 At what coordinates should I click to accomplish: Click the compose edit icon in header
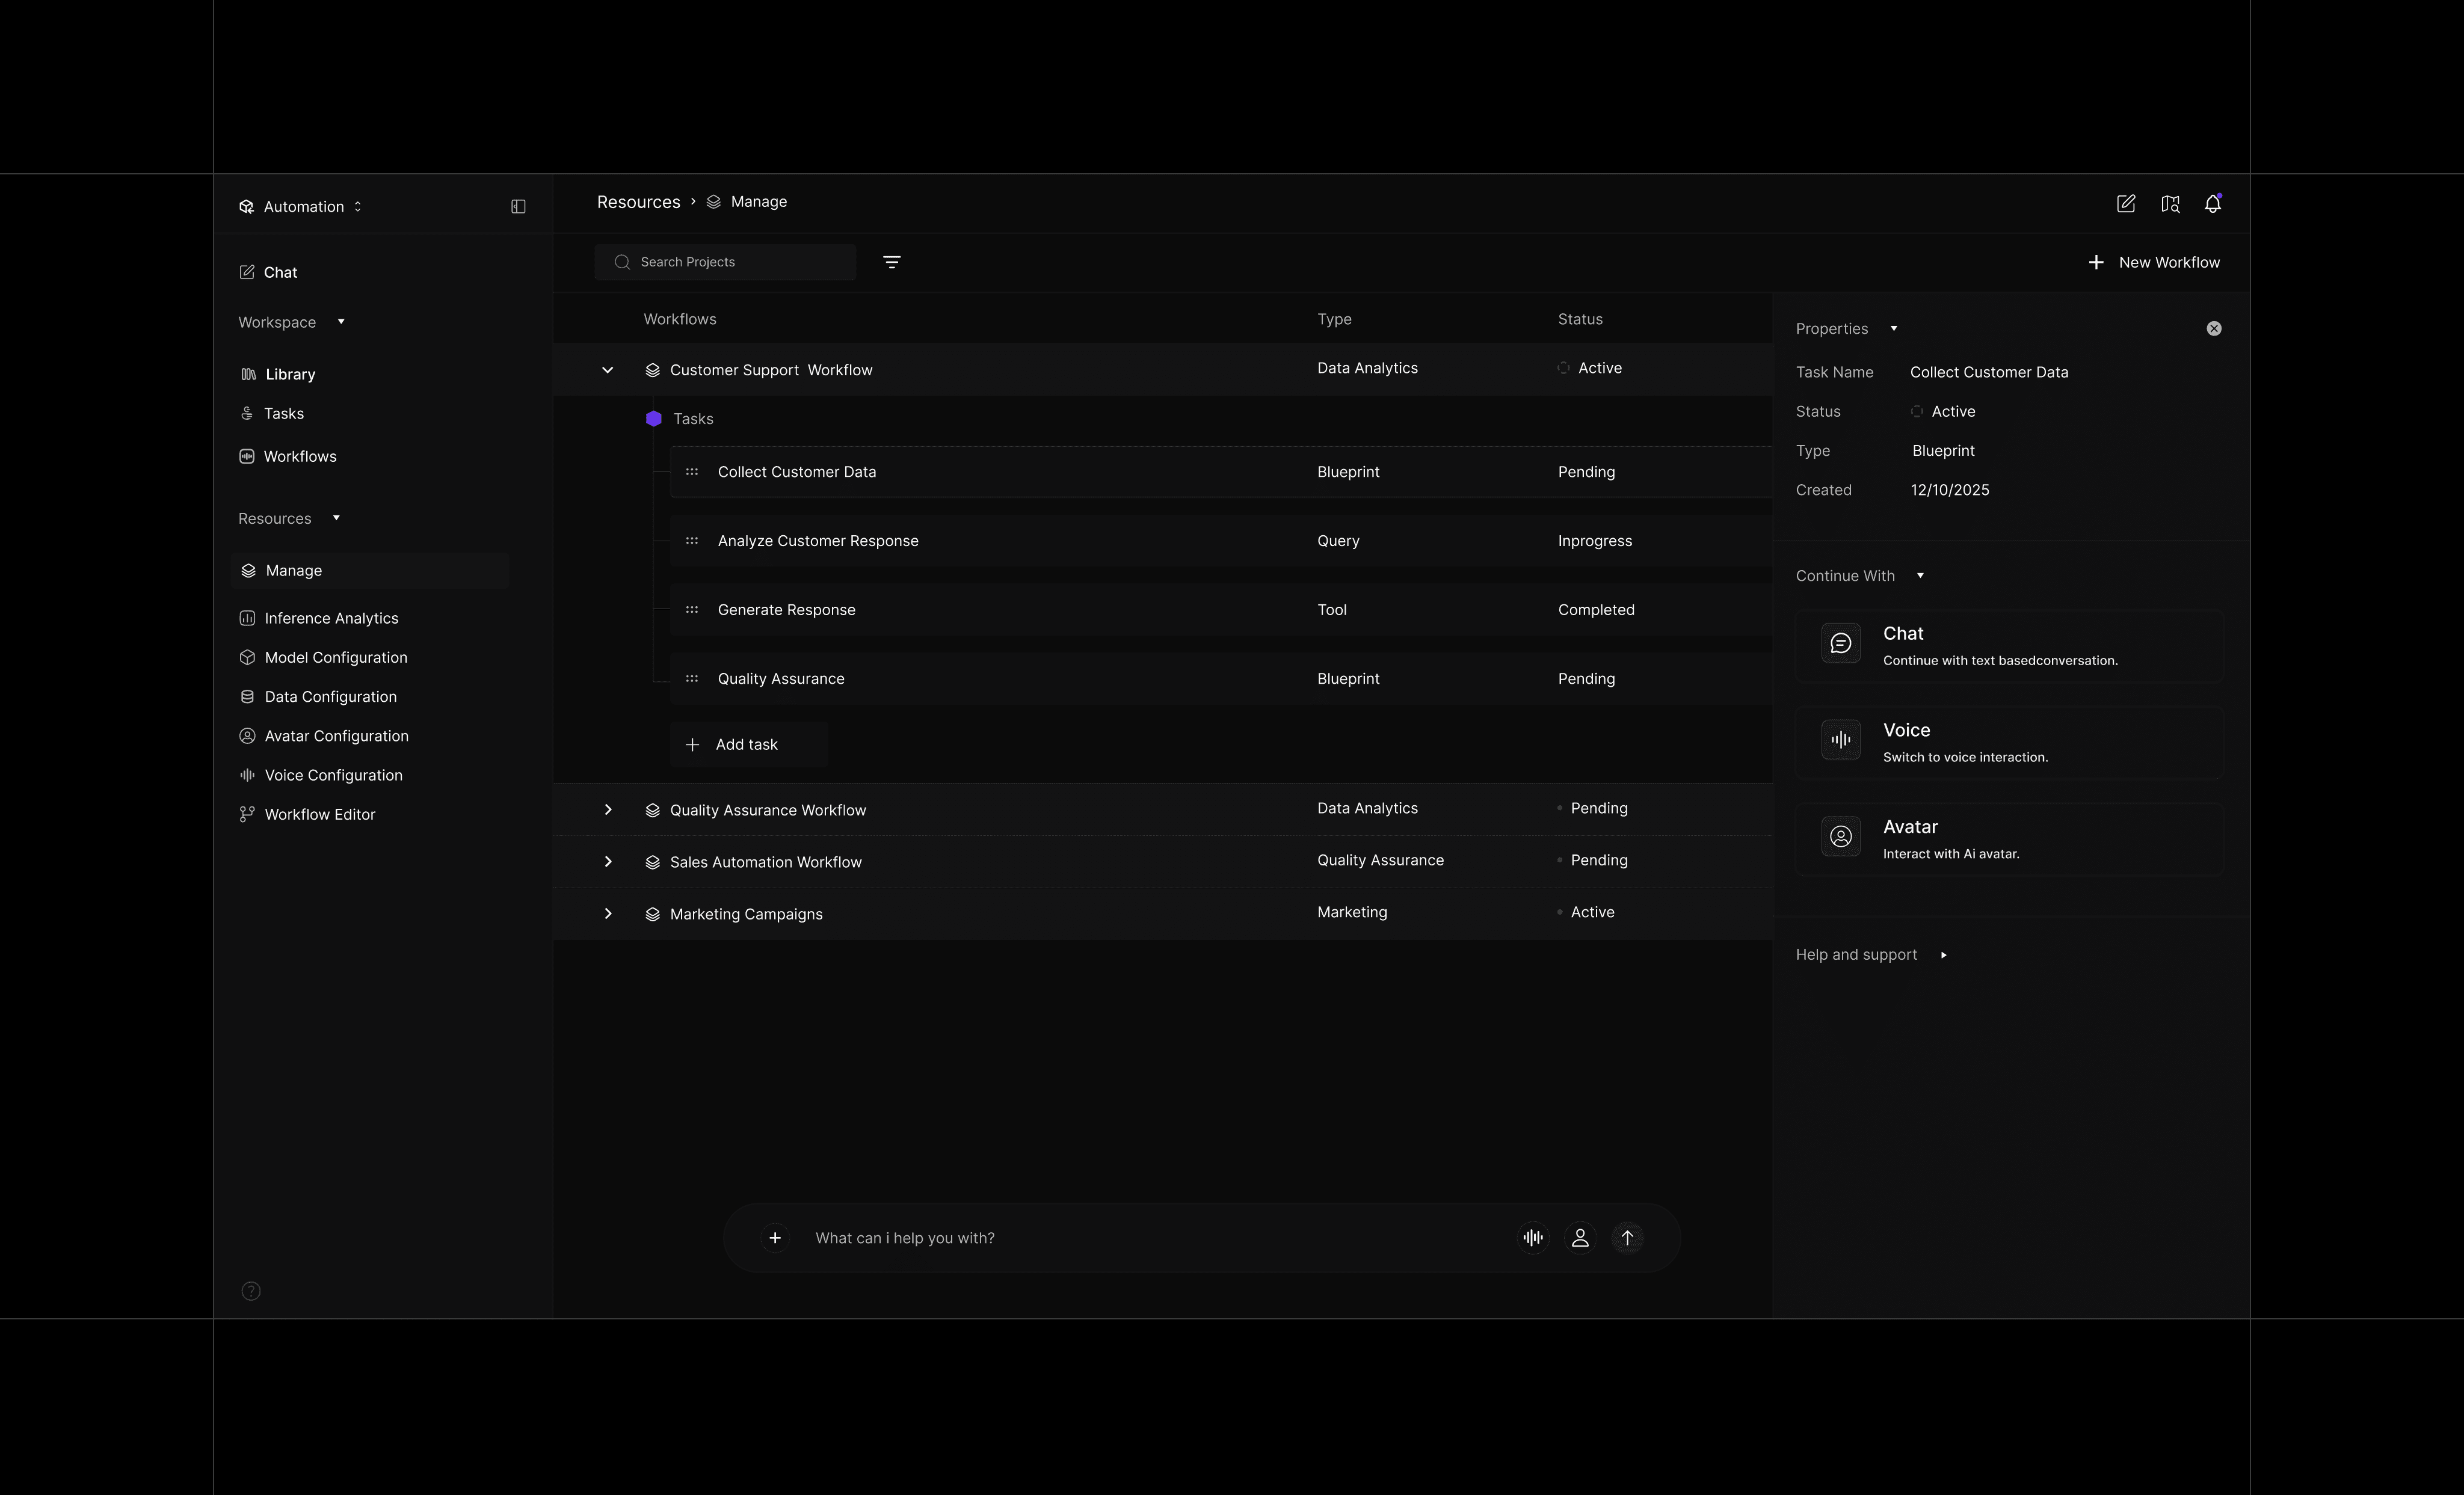pos(2126,204)
